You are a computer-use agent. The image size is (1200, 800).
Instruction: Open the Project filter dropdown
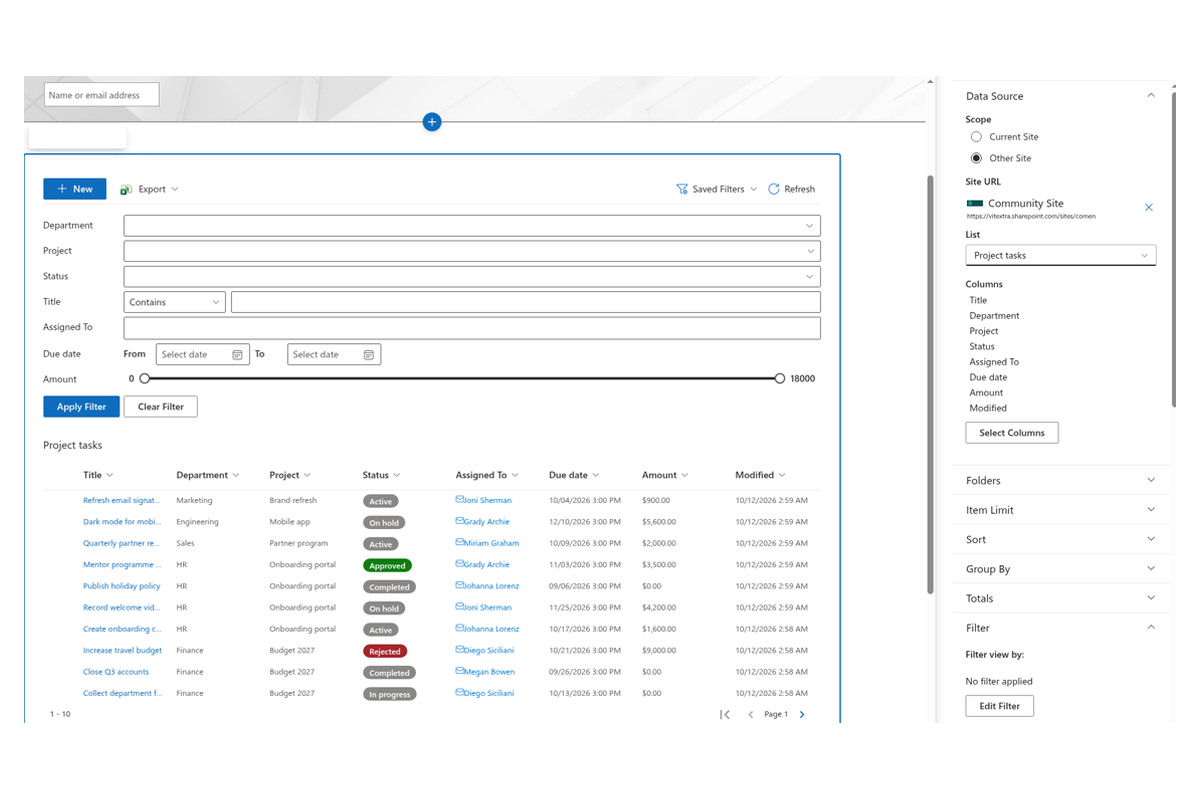pyautogui.click(x=472, y=251)
